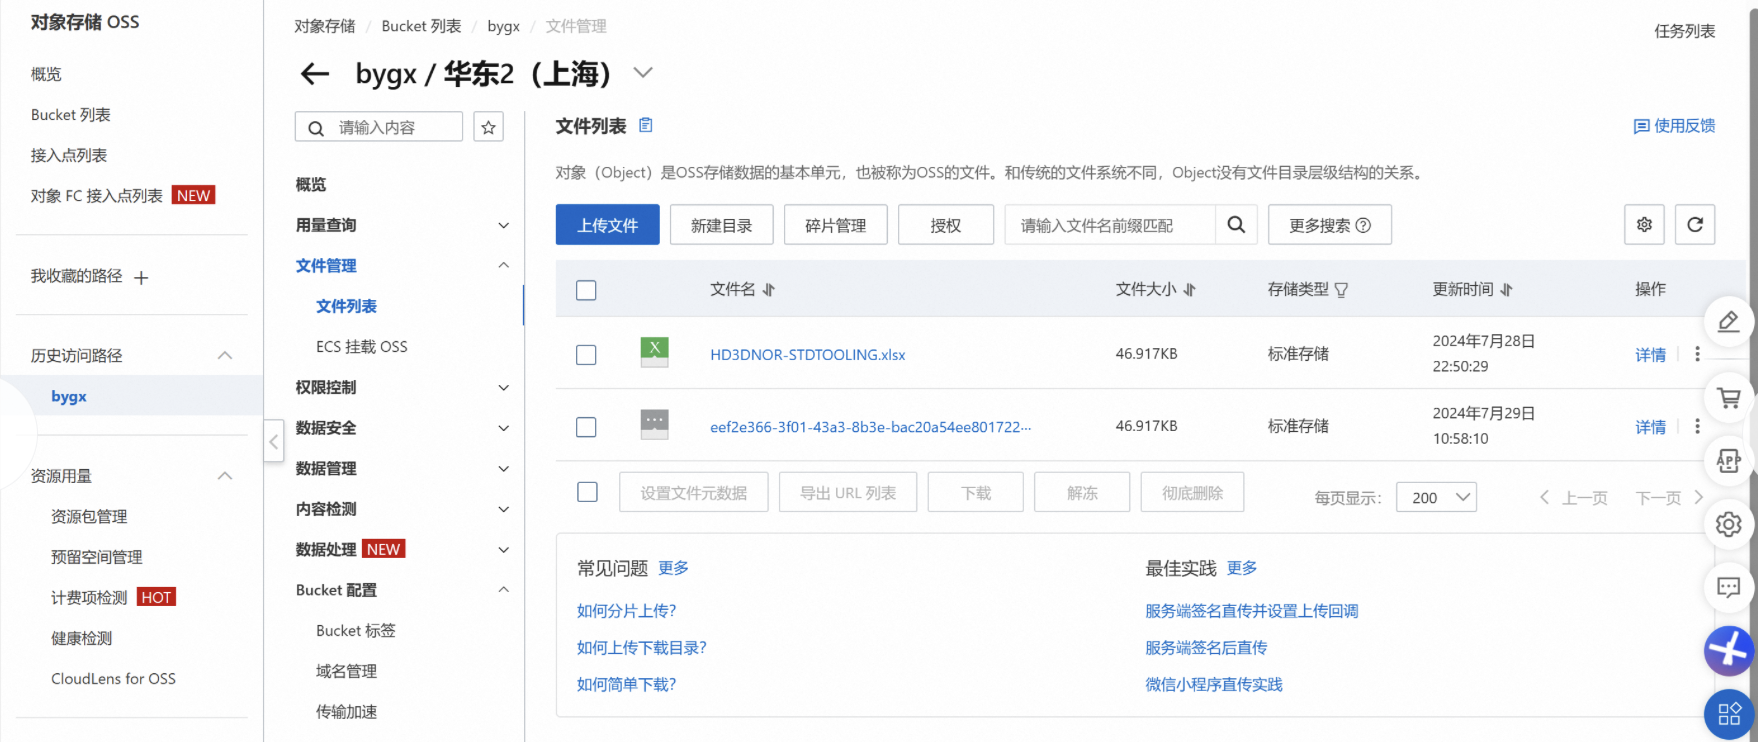This screenshot has height=742, width=1758.
Task: Open the bucket region dropdown chevron
Action: (643, 73)
